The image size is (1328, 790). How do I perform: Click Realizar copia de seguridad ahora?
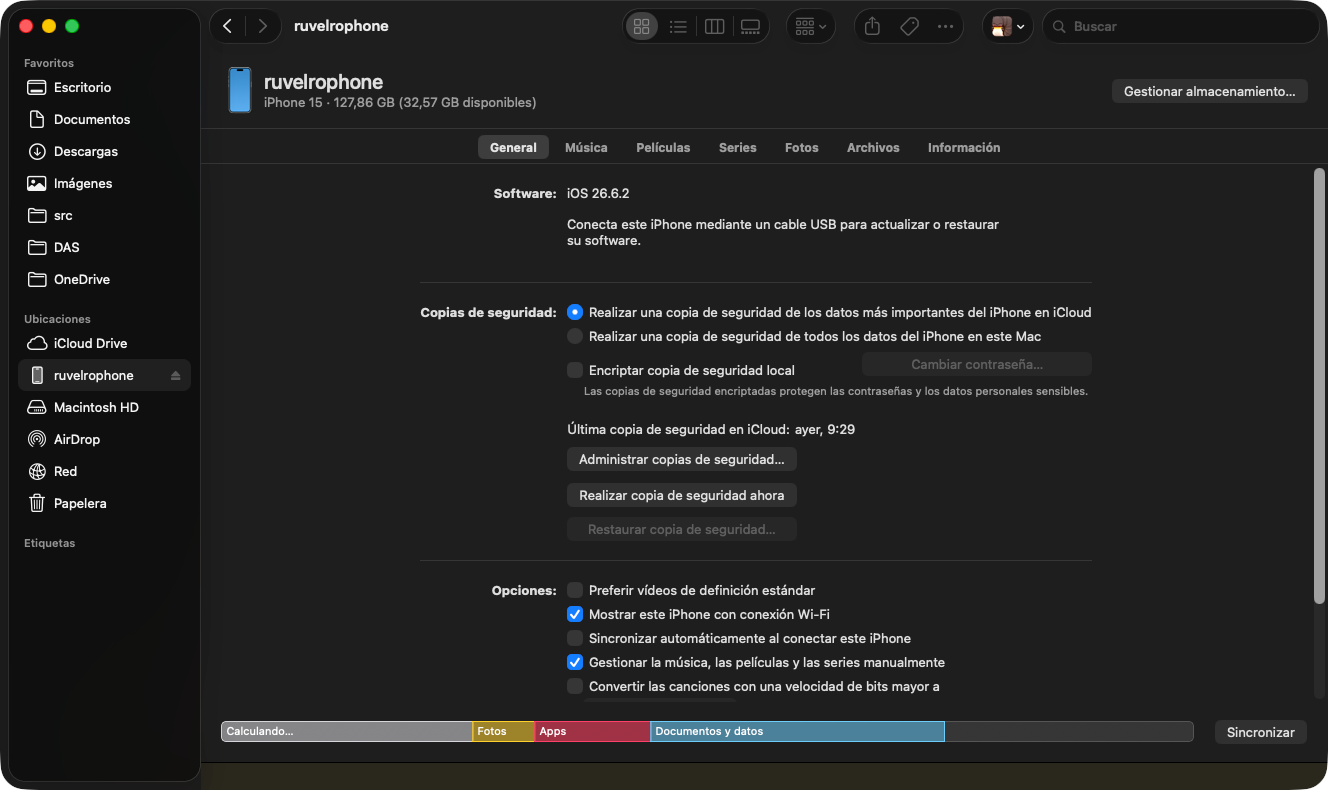coord(682,495)
